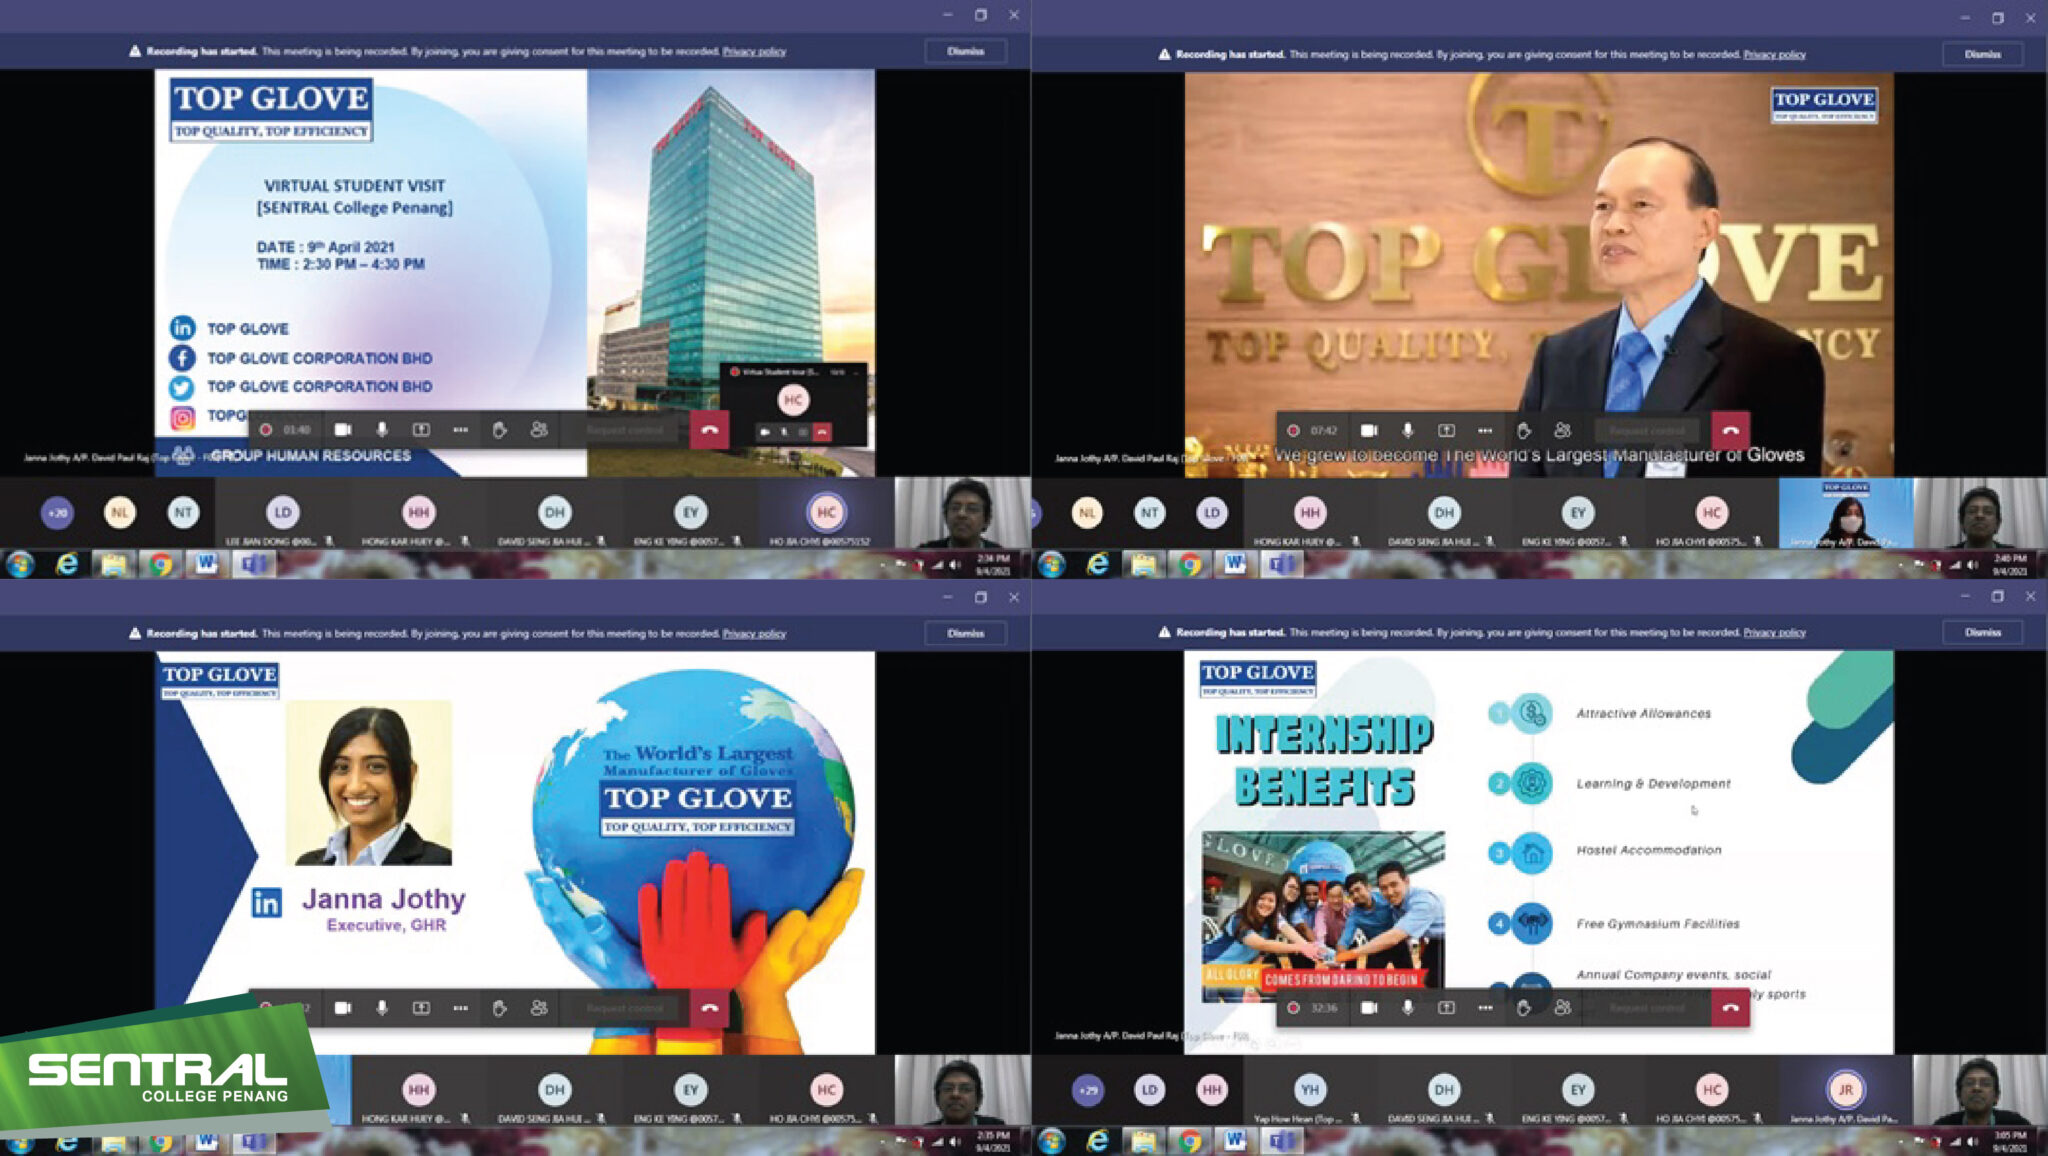Viewport: 2048px width, 1156px height.
Task: Dismiss the recording banner above the Internship Benefits slide
Action: (x=1982, y=632)
